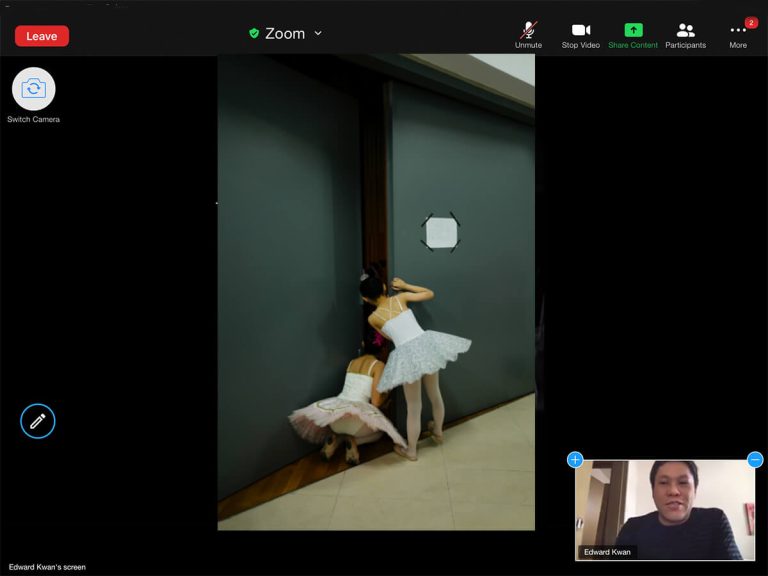Open the pencil annotation tool
Screen dimensions: 768x576
coord(38,421)
